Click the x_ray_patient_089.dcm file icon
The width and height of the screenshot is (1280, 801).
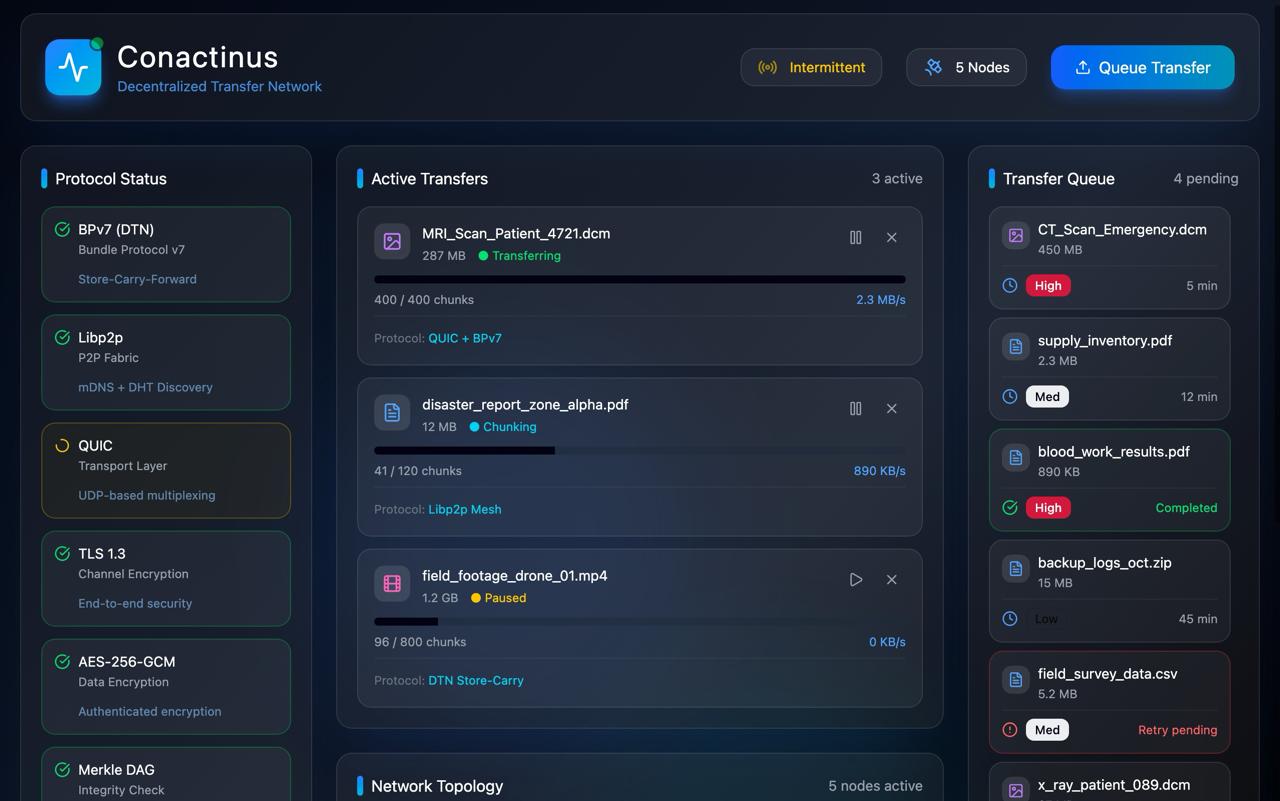click(x=1016, y=790)
